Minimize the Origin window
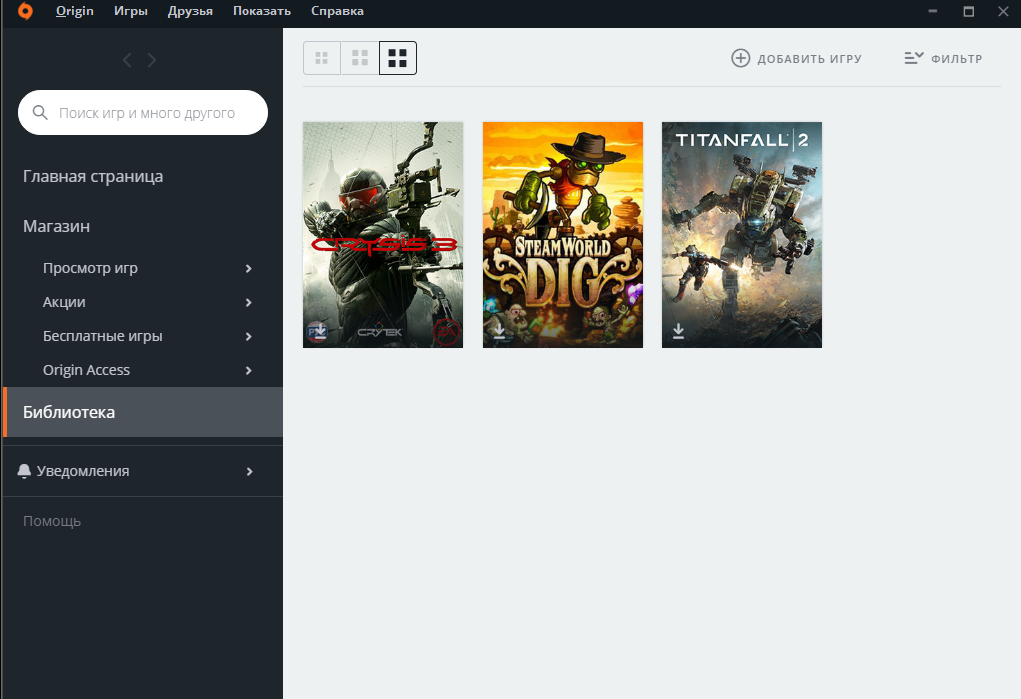The height and width of the screenshot is (699, 1021). coord(933,11)
